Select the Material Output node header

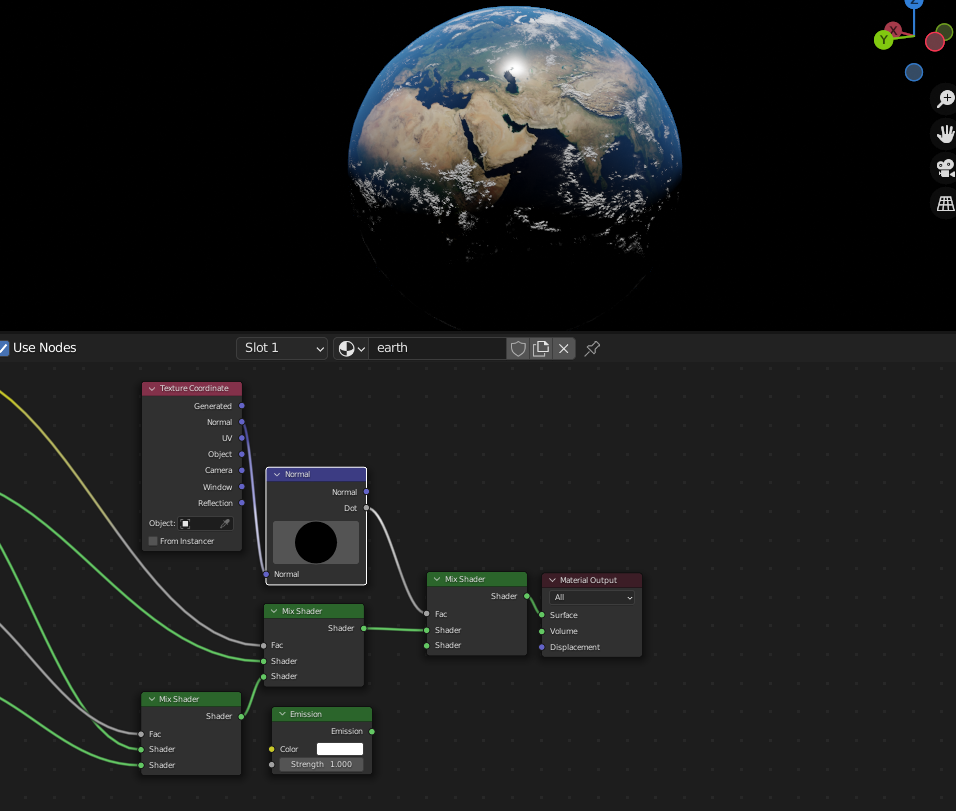point(591,580)
